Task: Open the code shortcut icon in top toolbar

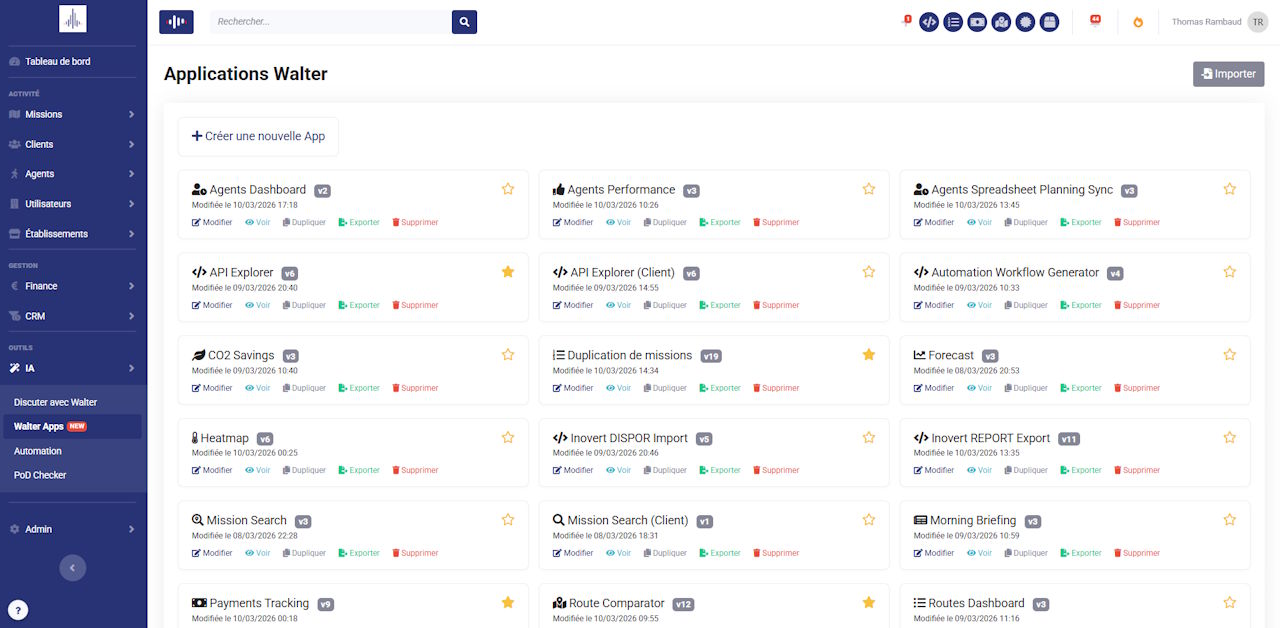Action: tap(929, 22)
